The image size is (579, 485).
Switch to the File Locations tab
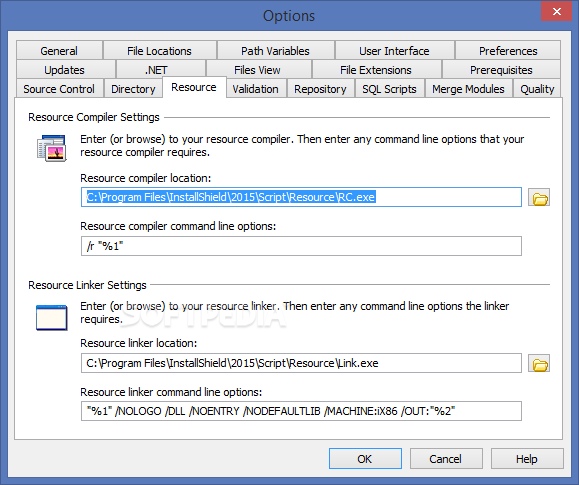[x=160, y=51]
